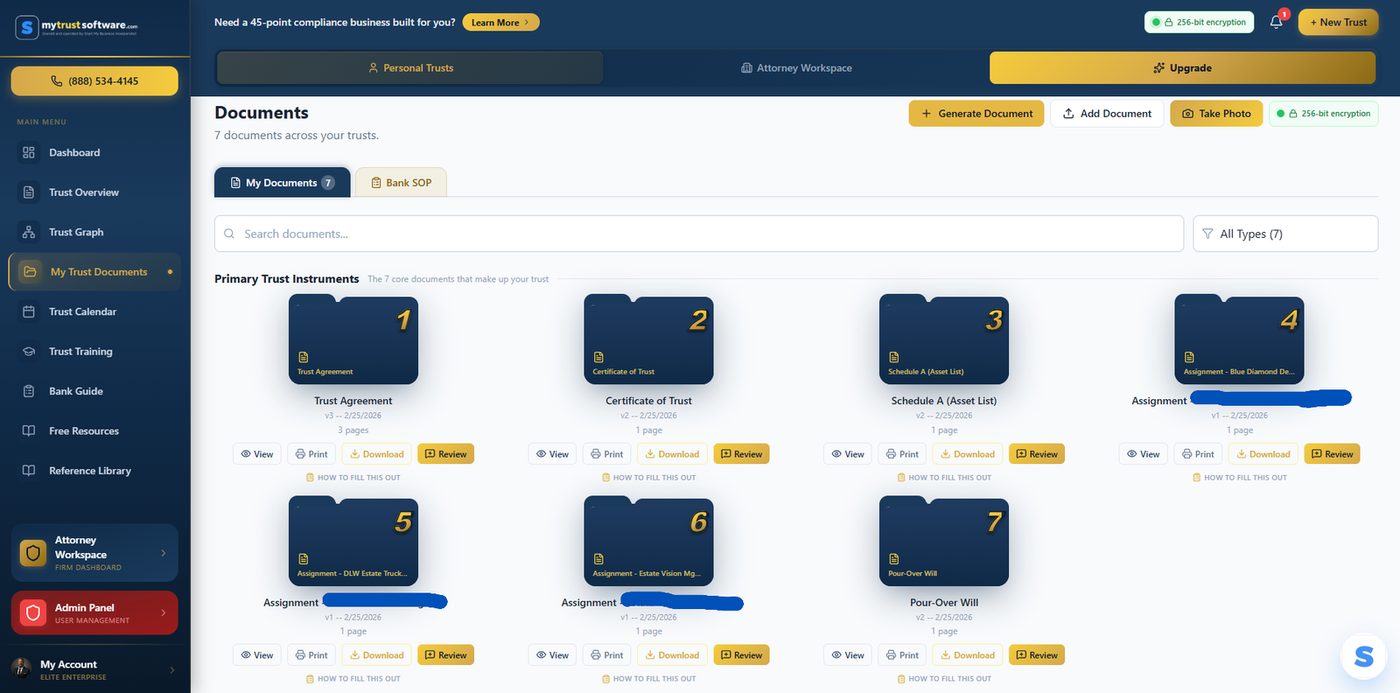Click the Trust Calendar icon
This screenshot has height=693, width=1400.
29,311
